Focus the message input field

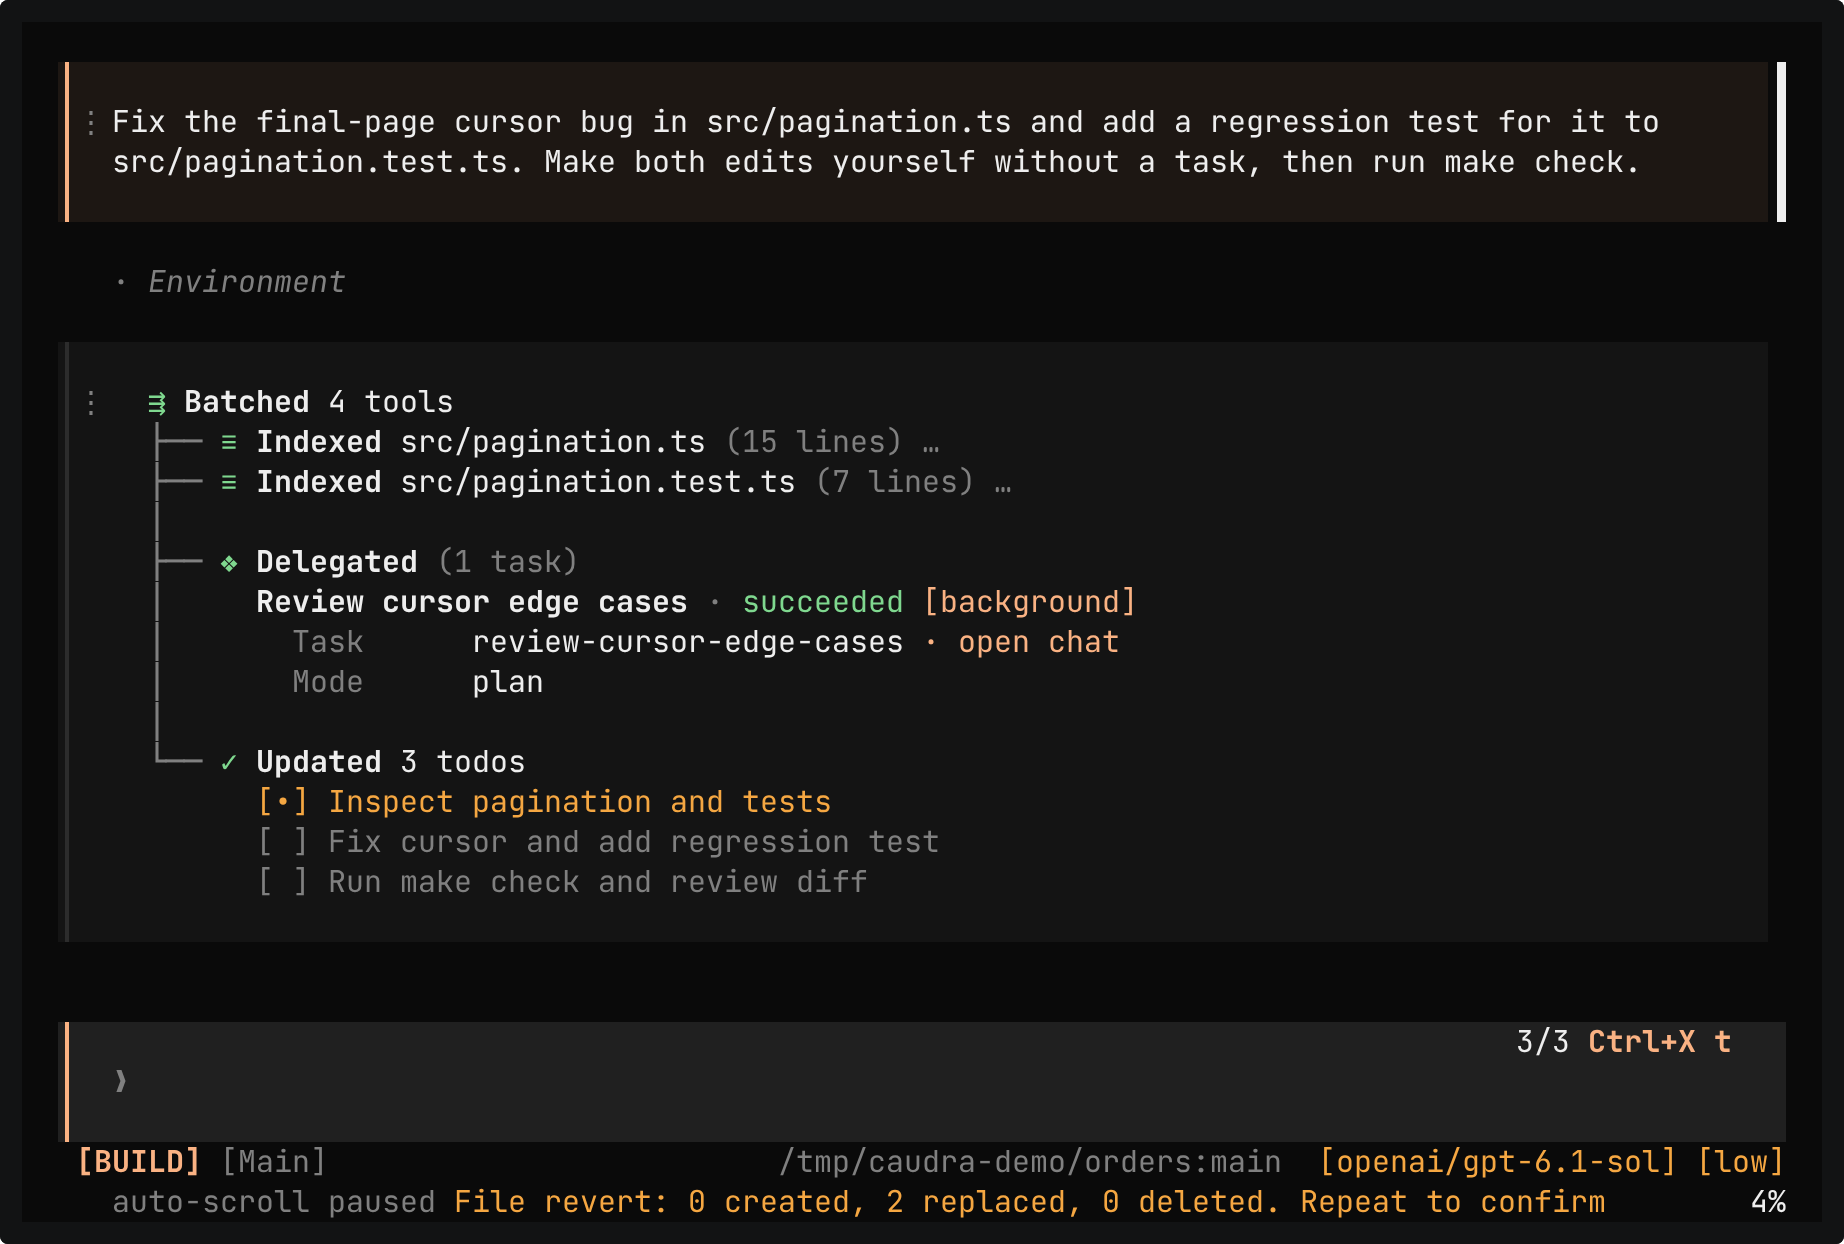pos(925,1082)
